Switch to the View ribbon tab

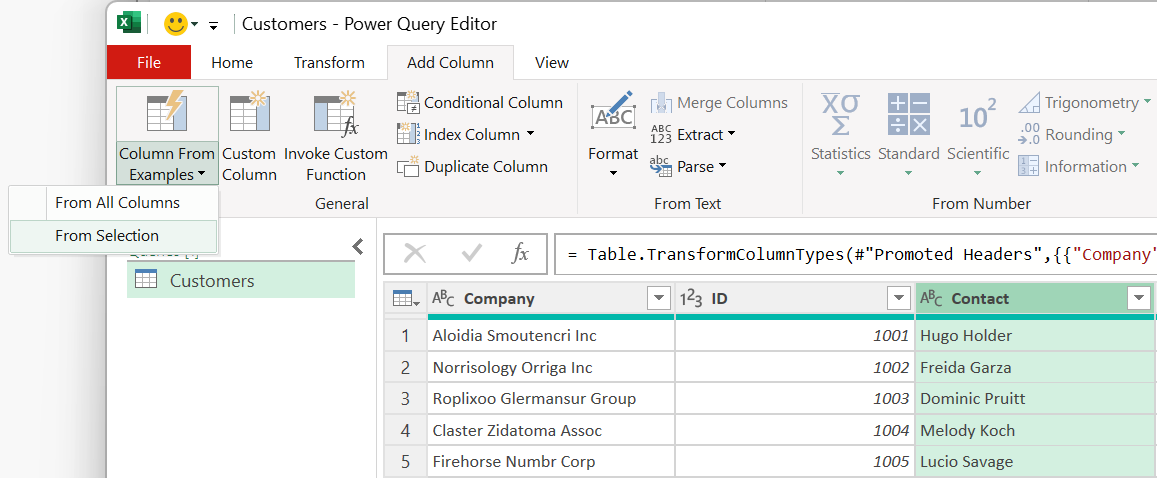pos(552,63)
